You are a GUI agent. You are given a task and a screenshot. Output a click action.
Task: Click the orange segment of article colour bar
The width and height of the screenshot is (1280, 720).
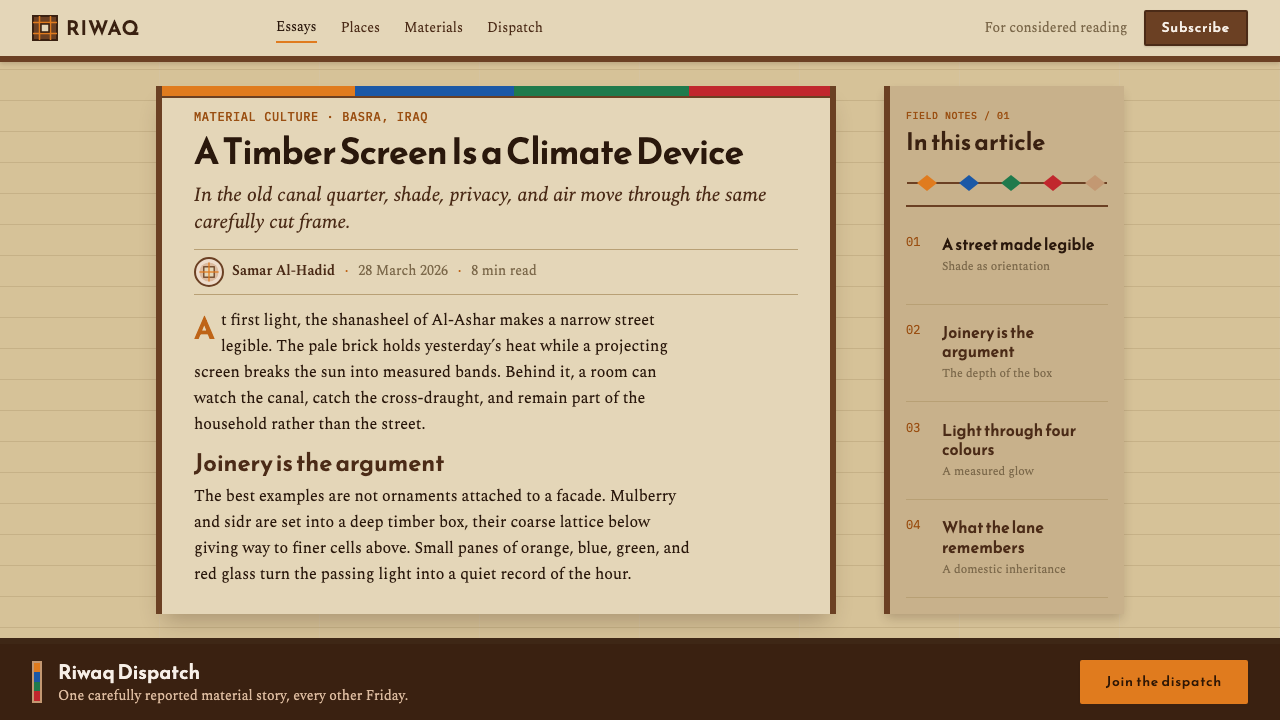pyautogui.click(x=258, y=91)
